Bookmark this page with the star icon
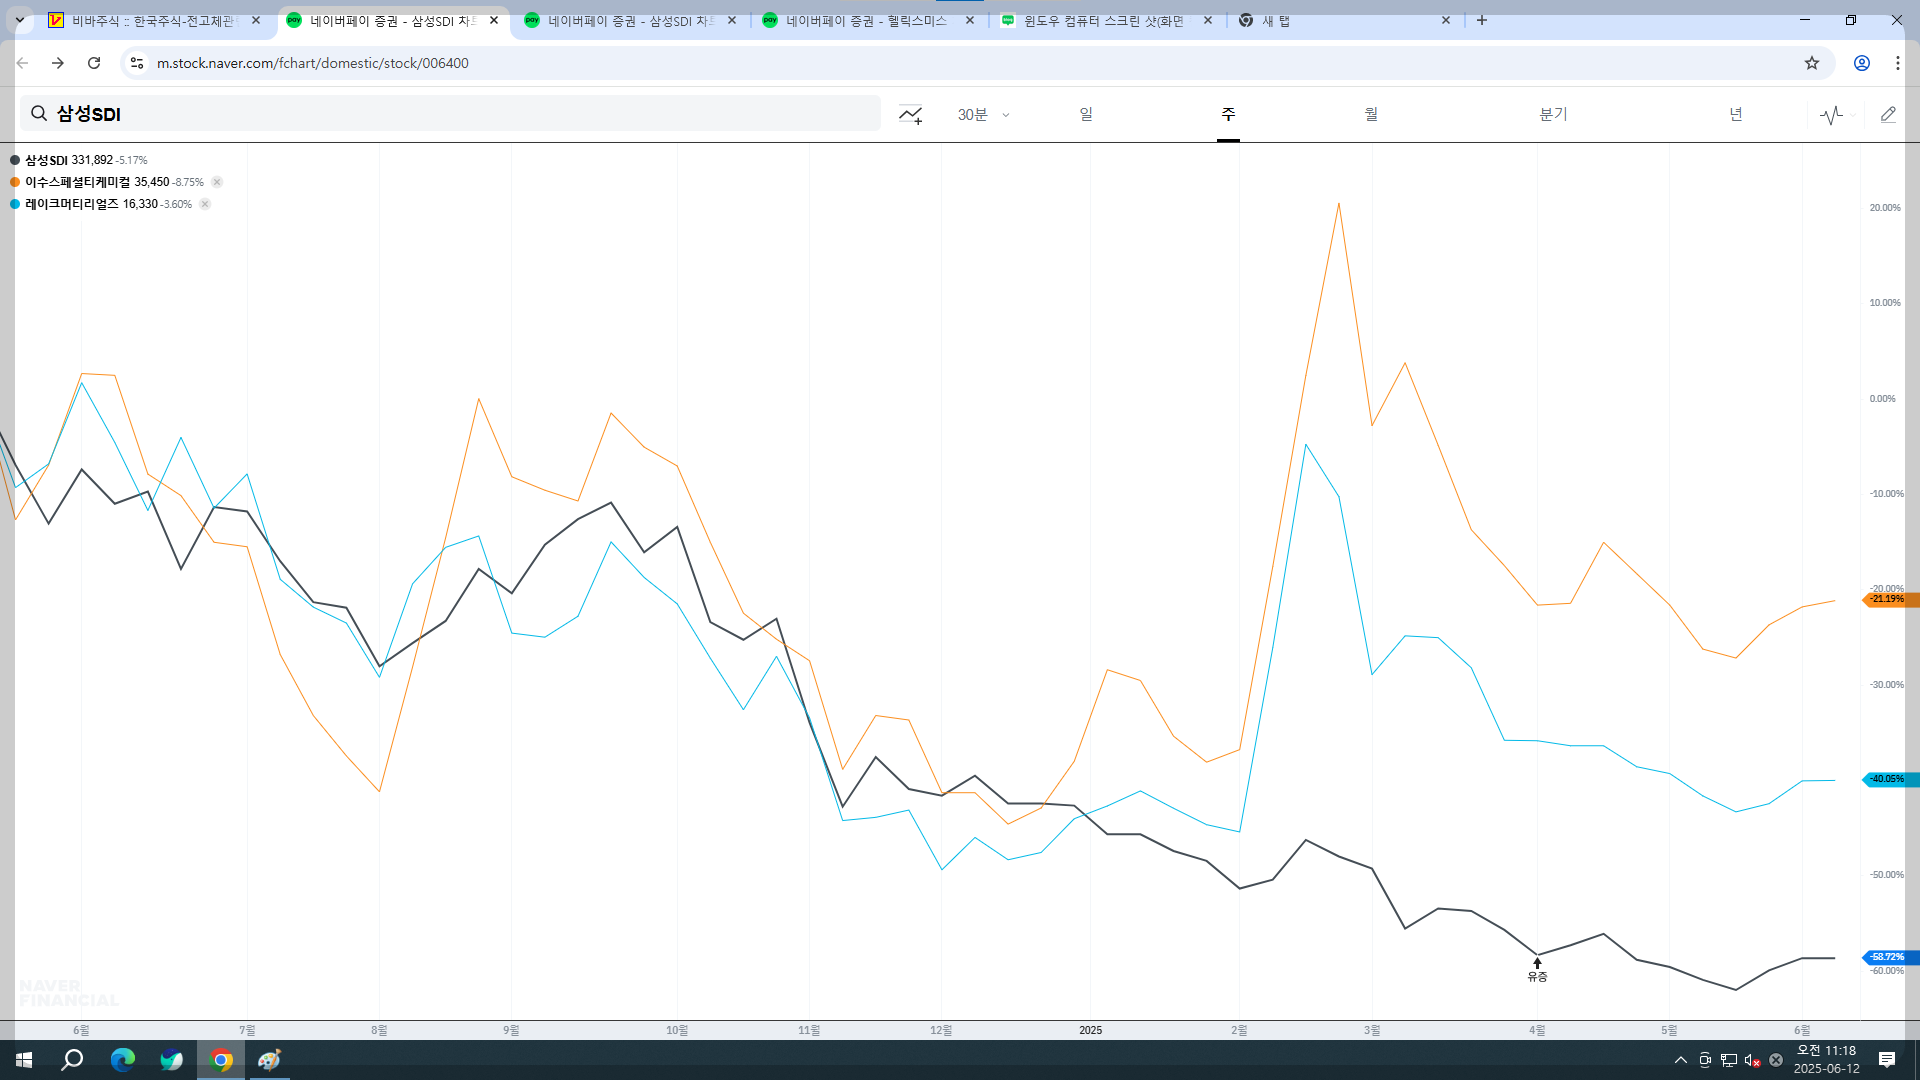This screenshot has height=1080, width=1920. coord(1812,63)
